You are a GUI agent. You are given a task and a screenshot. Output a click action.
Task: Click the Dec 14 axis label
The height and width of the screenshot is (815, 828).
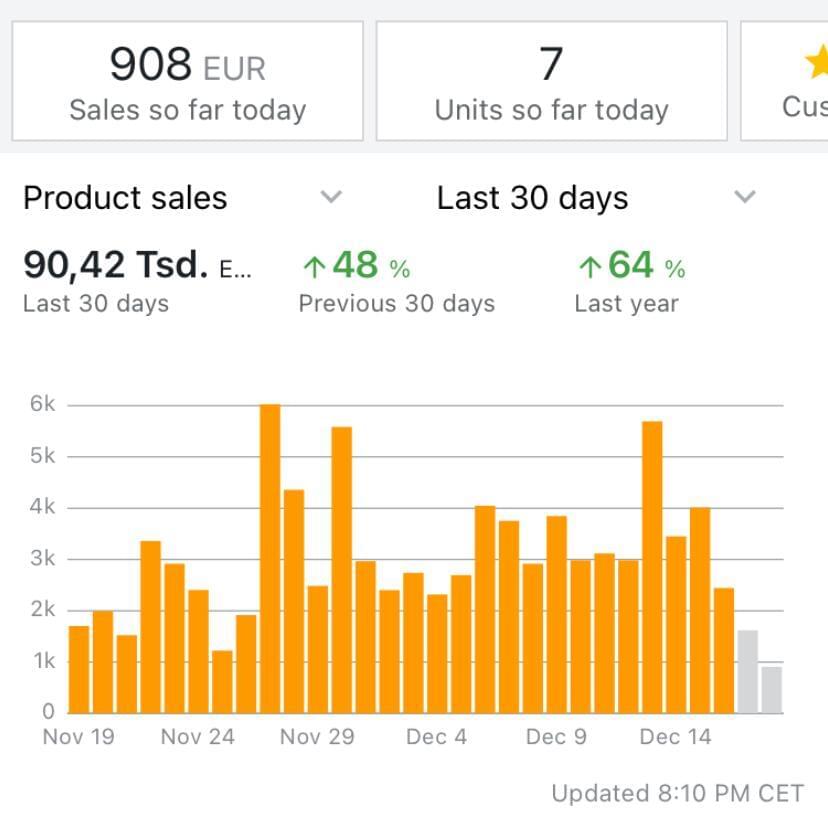click(x=675, y=737)
